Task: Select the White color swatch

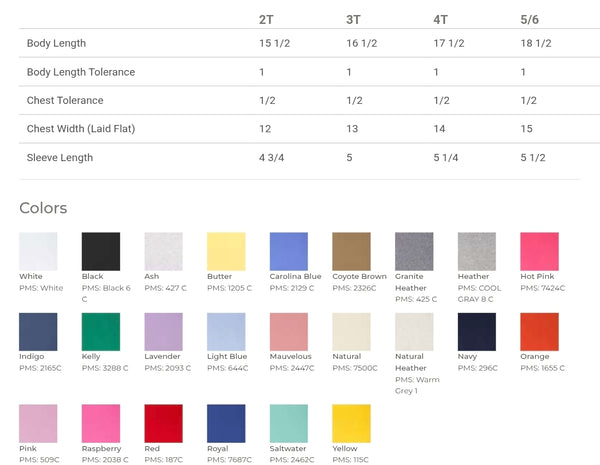Action: pyautogui.click(x=38, y=251)
